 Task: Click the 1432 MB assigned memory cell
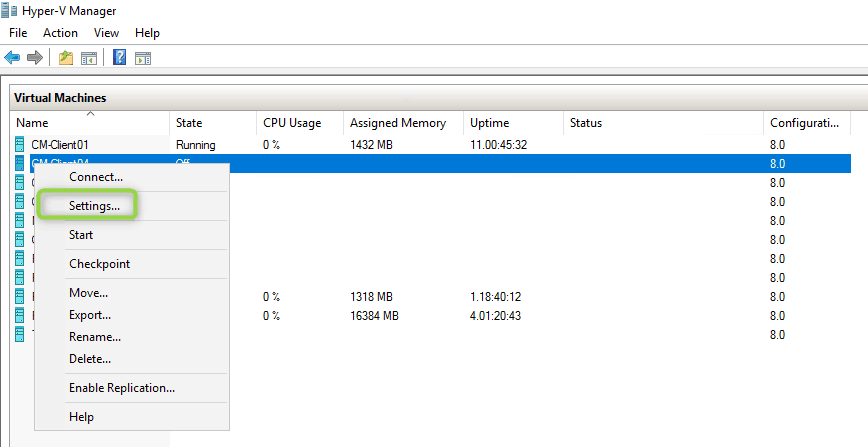[x=371, y=145]
